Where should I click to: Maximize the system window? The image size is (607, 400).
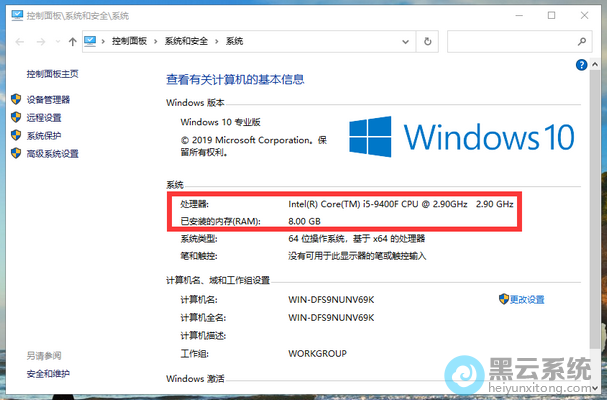[x=551, y=15]
